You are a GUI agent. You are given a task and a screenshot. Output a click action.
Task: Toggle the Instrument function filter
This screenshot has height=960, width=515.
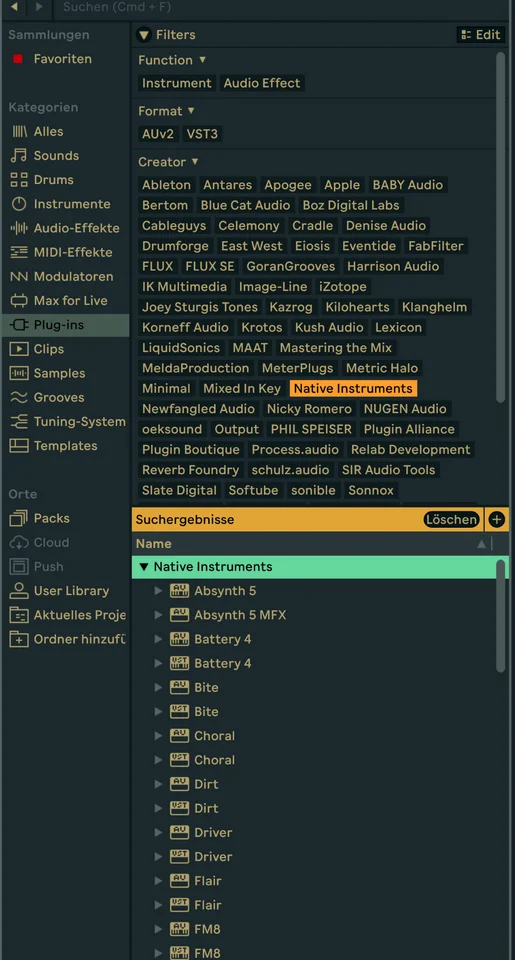pyautogui.click(x=176, y=83)
